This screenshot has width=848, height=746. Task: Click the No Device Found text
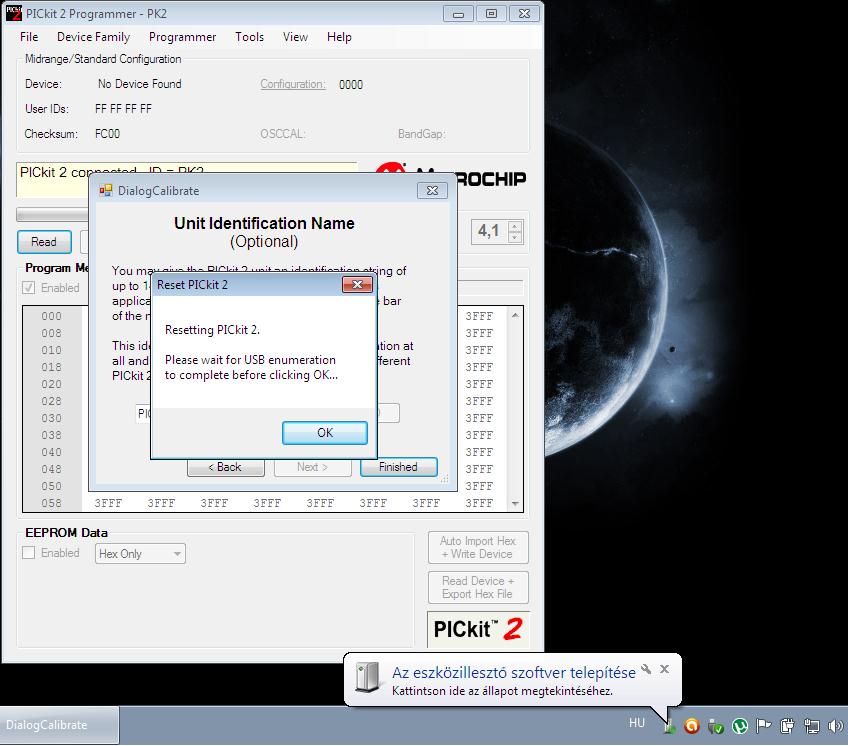140,84
